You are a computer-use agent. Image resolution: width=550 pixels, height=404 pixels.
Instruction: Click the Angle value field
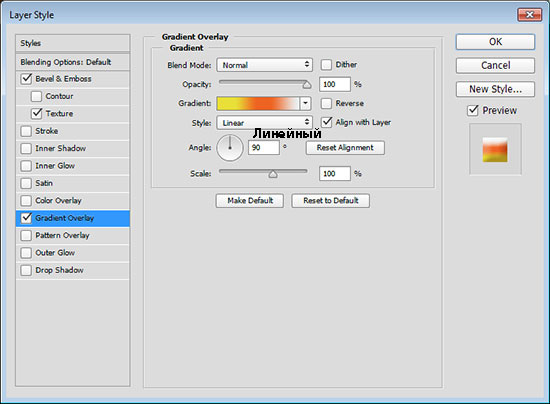click(x=264, y=148)
